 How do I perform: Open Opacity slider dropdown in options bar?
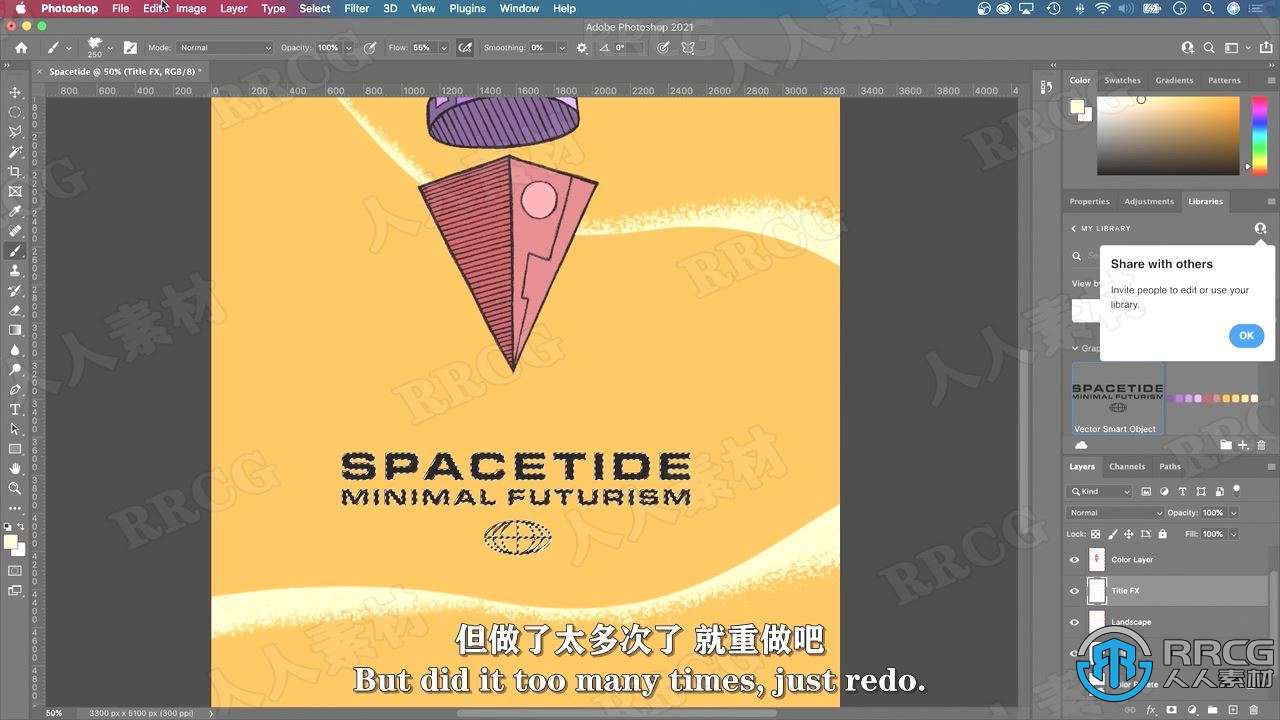(x=348, y=48)
